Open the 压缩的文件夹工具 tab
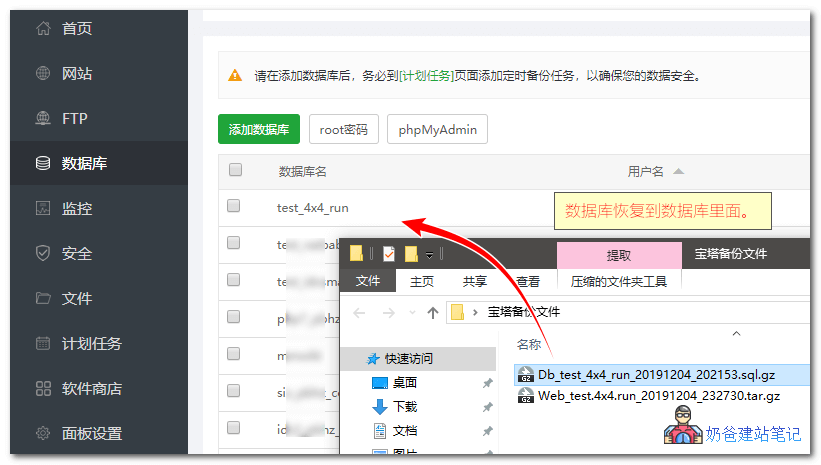This screenshot has width=821, height=465. [x=619, y=282]
